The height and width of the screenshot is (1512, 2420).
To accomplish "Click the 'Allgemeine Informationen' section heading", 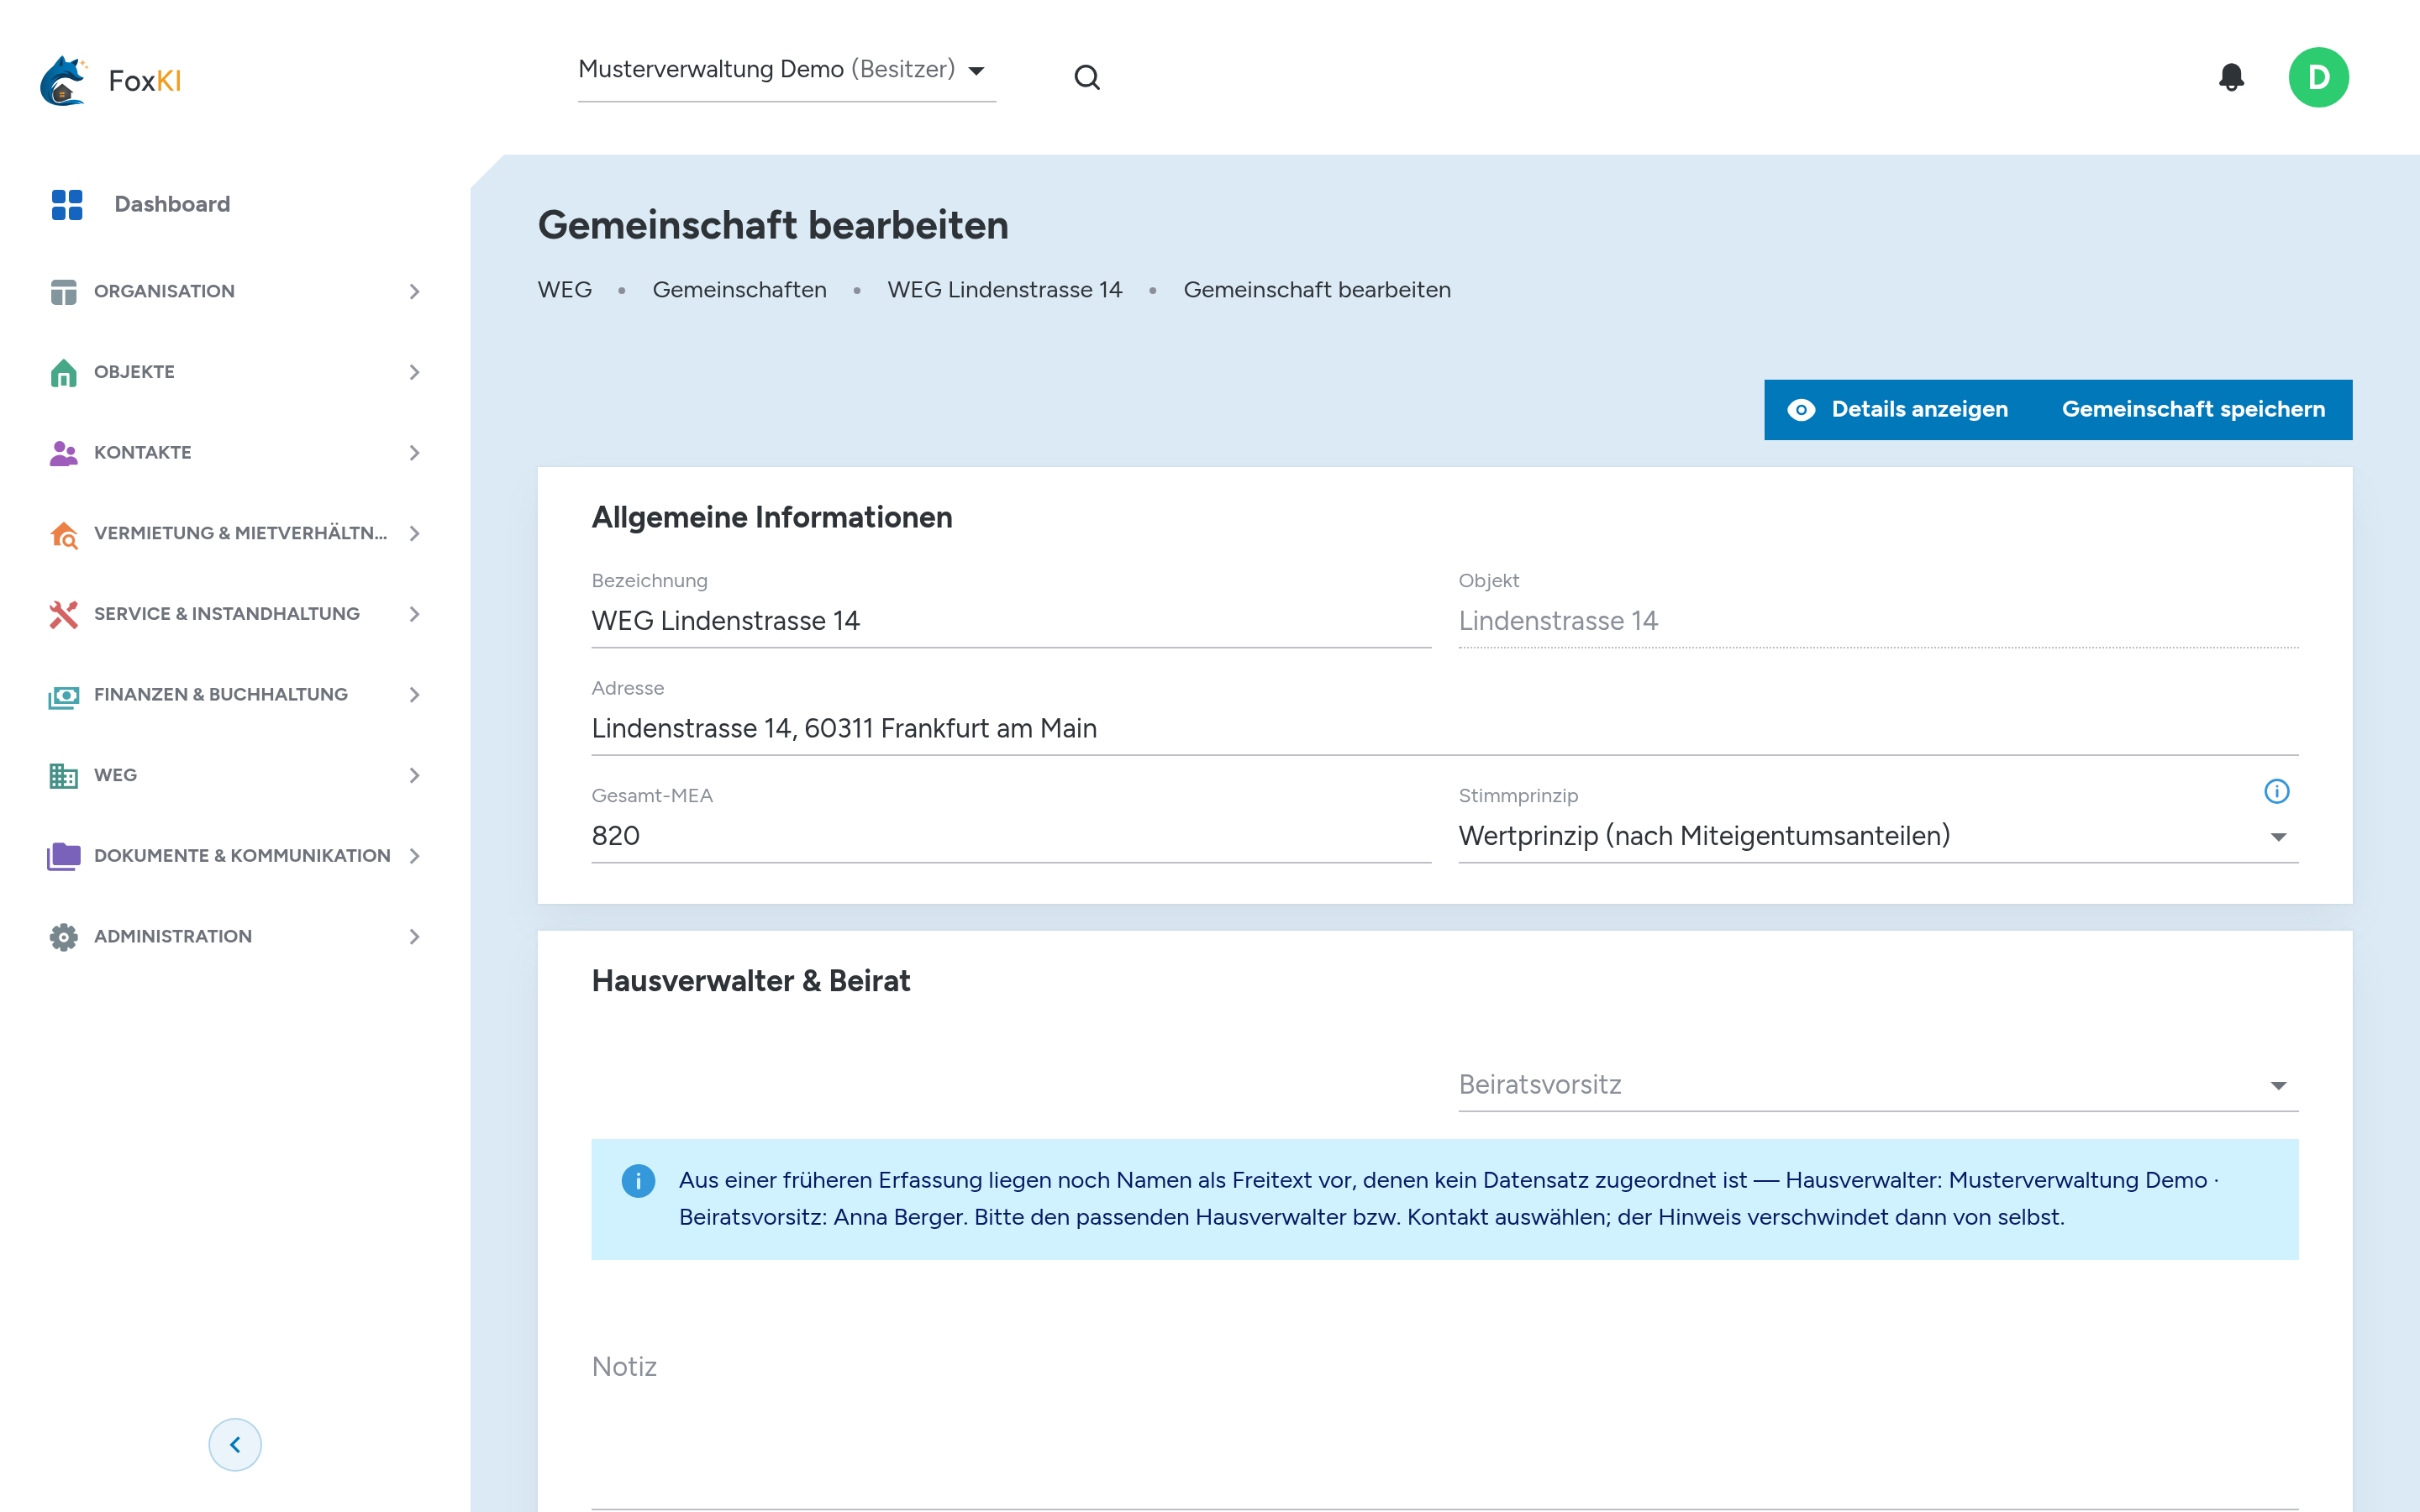I will click(772, 517).
